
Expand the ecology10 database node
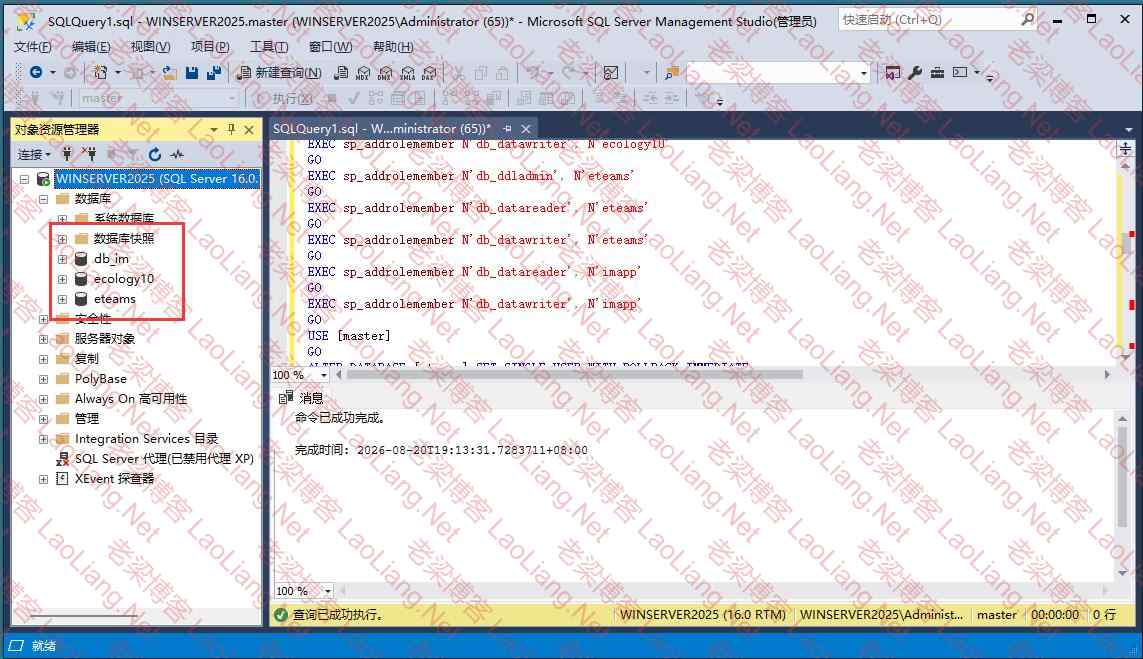[62, 279]
